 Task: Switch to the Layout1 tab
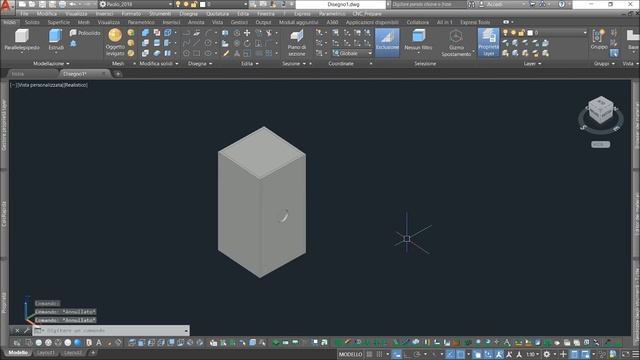(x=46, y=353)
